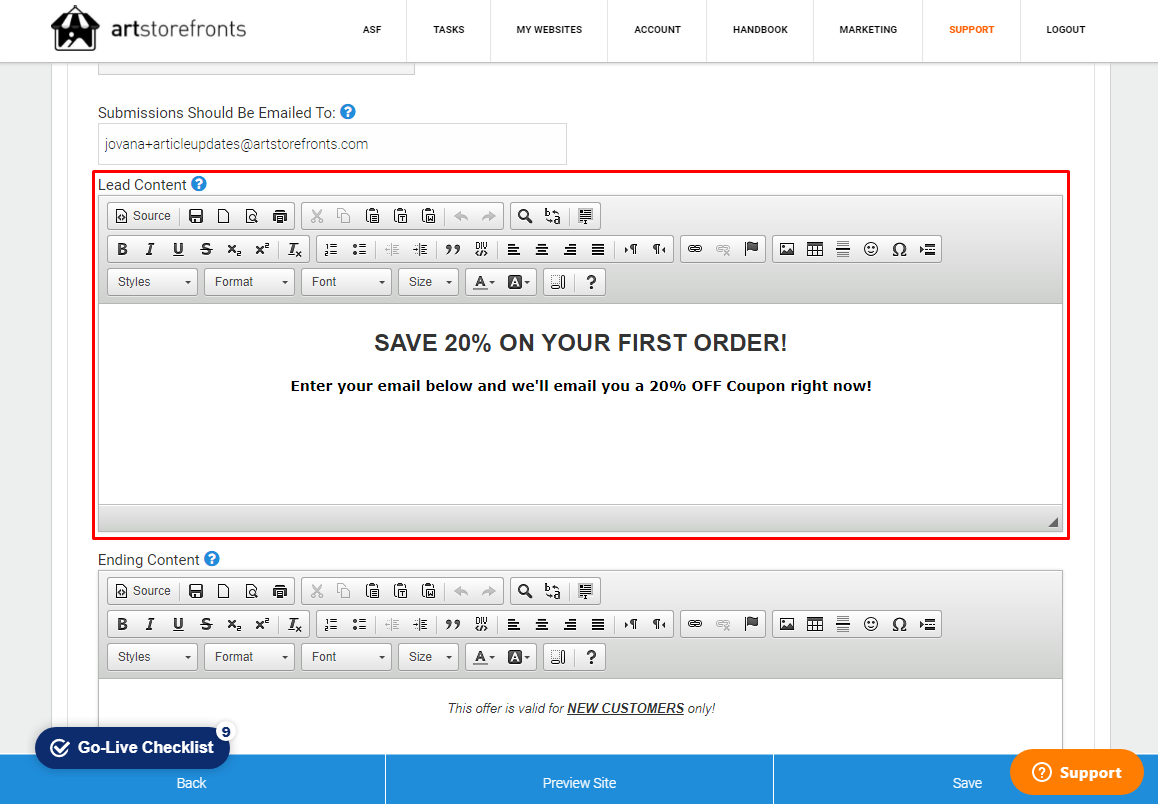Open Font dropdown in Ending Content editor
This screenshot has width=1158, height=804.
click(346, 657)
